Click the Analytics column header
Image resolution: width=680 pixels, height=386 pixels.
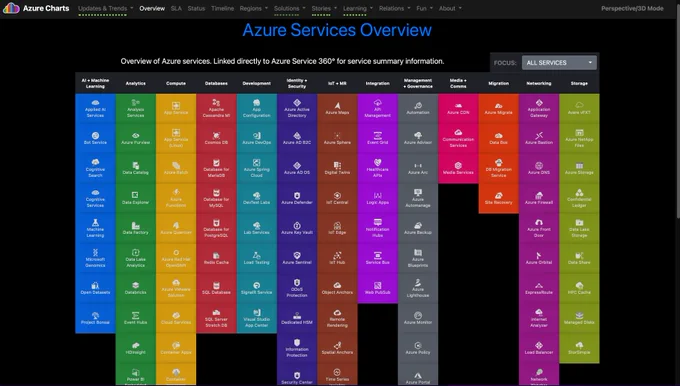[136, 83]
